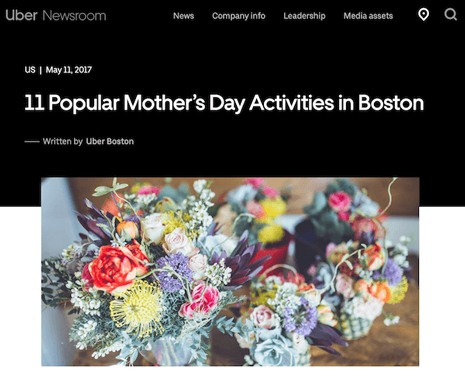Open the News menu item
Image resolution: width=465 pixels, height=386 pixels.
click(x=183, y=16)
